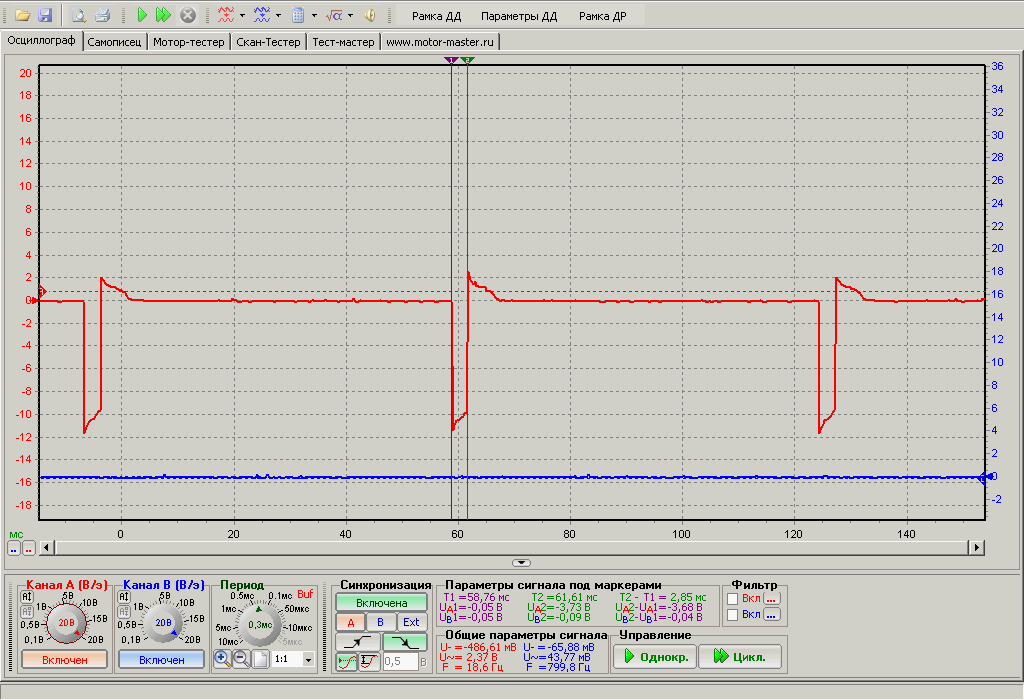The image size is (1024, 700).
Task: Open the Скан-Тестер tab
Action: point(268,42)
